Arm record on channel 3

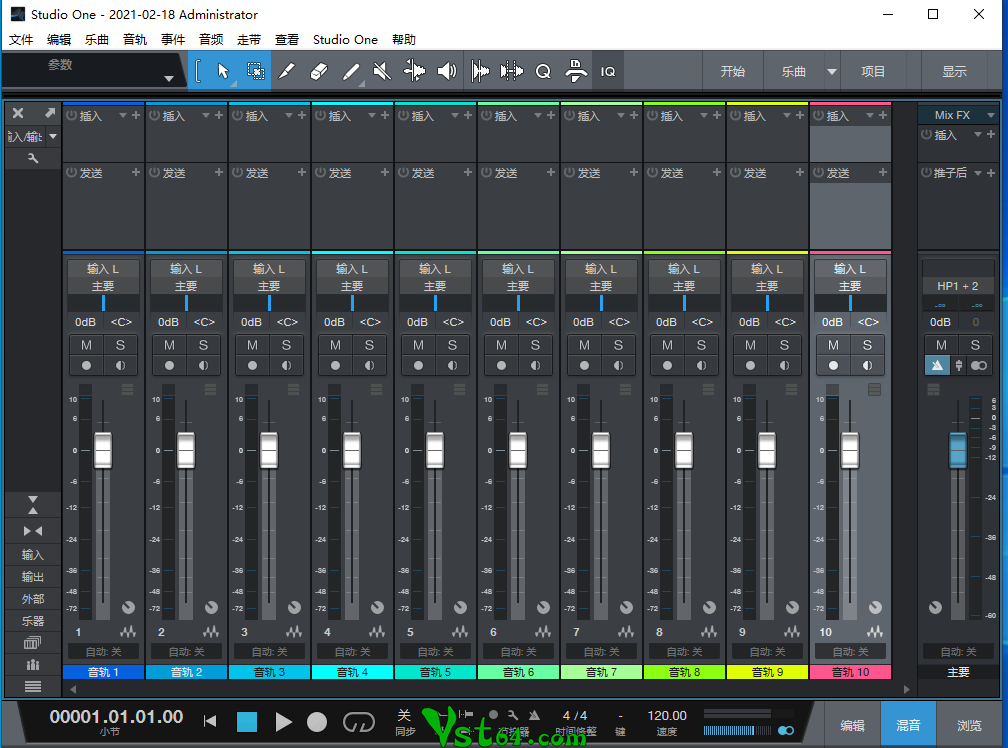pos(252,365)
